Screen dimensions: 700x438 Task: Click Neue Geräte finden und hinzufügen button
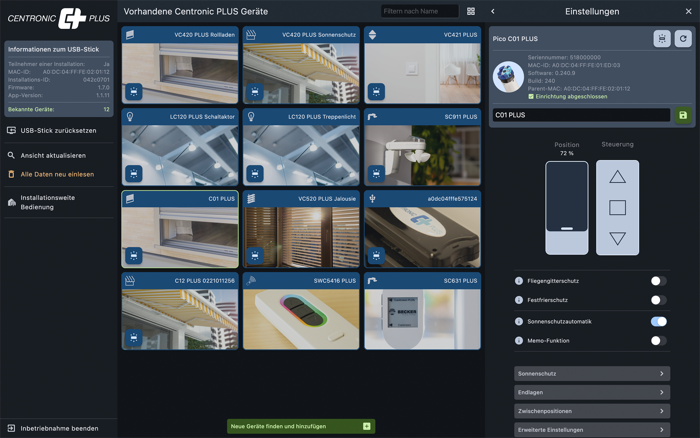301,426
